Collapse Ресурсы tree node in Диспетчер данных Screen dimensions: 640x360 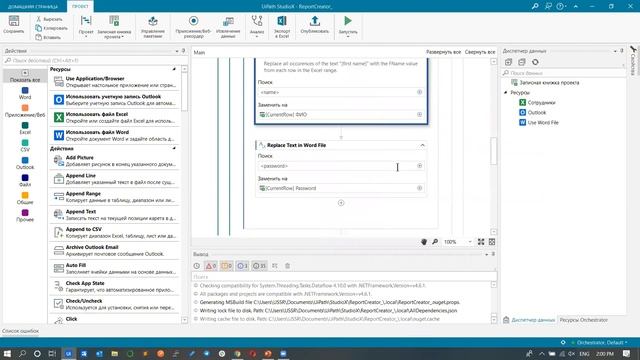[506, 93]
